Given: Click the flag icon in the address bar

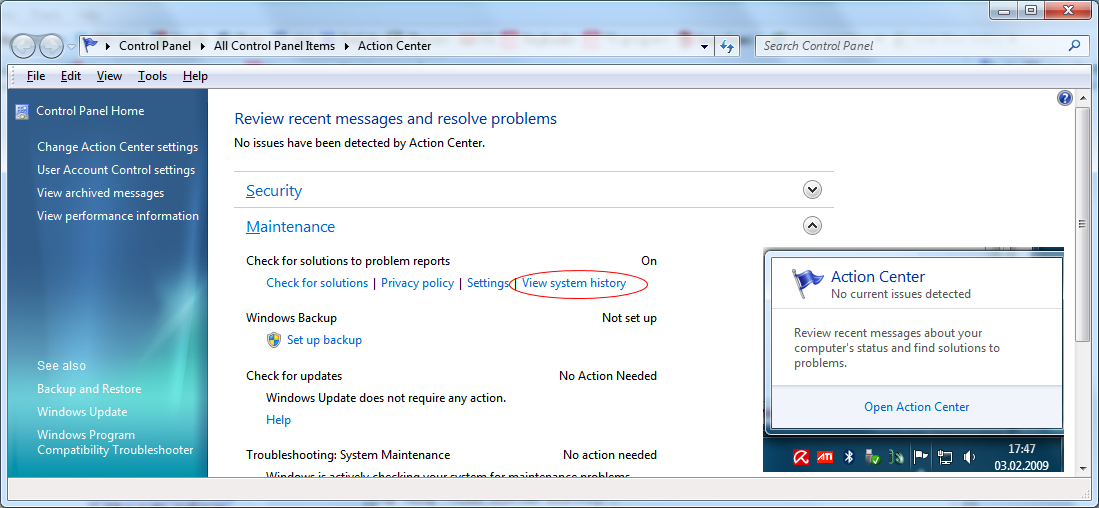Looking at the screenshot, I should [x=90, y=46].
